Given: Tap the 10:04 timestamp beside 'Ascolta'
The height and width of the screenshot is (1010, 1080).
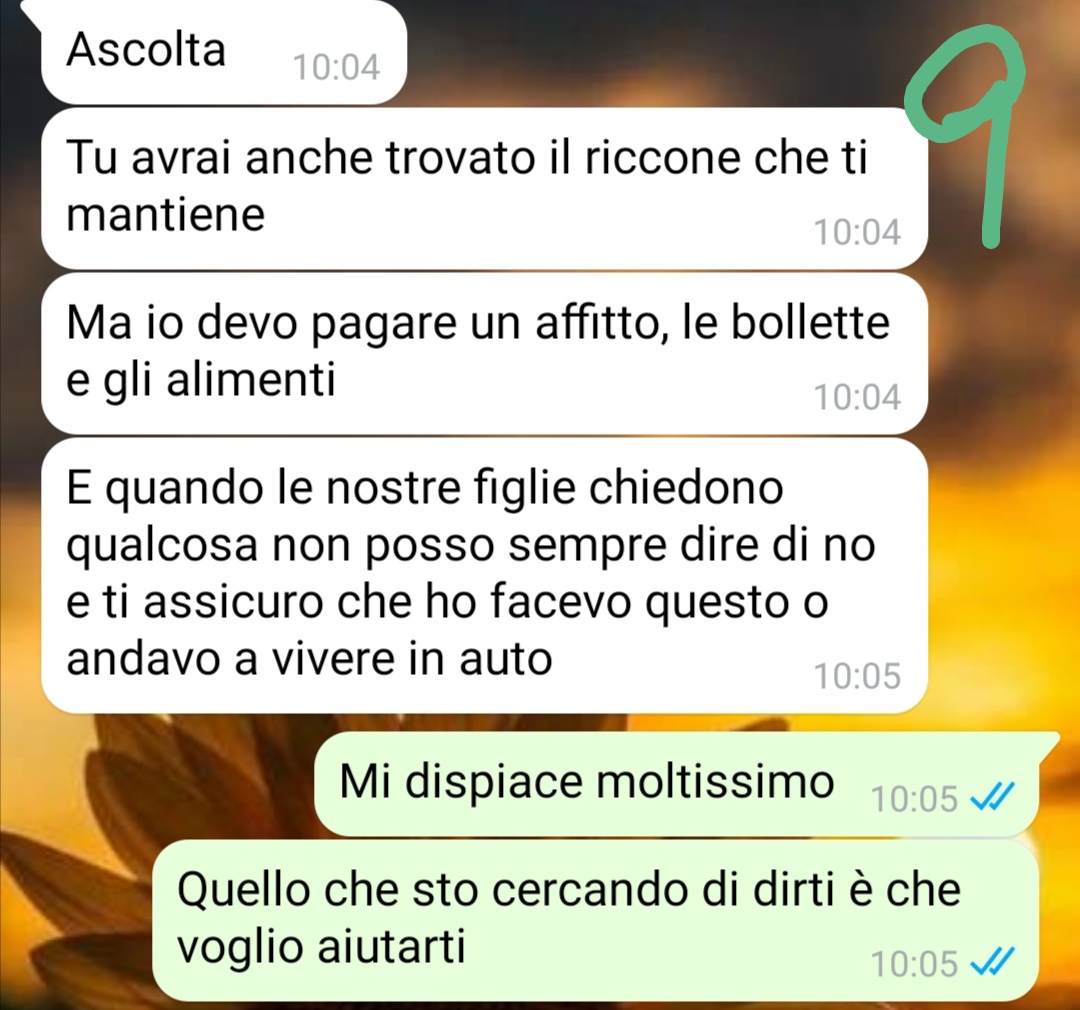Looking at the screenshot, I should (336, 68).
